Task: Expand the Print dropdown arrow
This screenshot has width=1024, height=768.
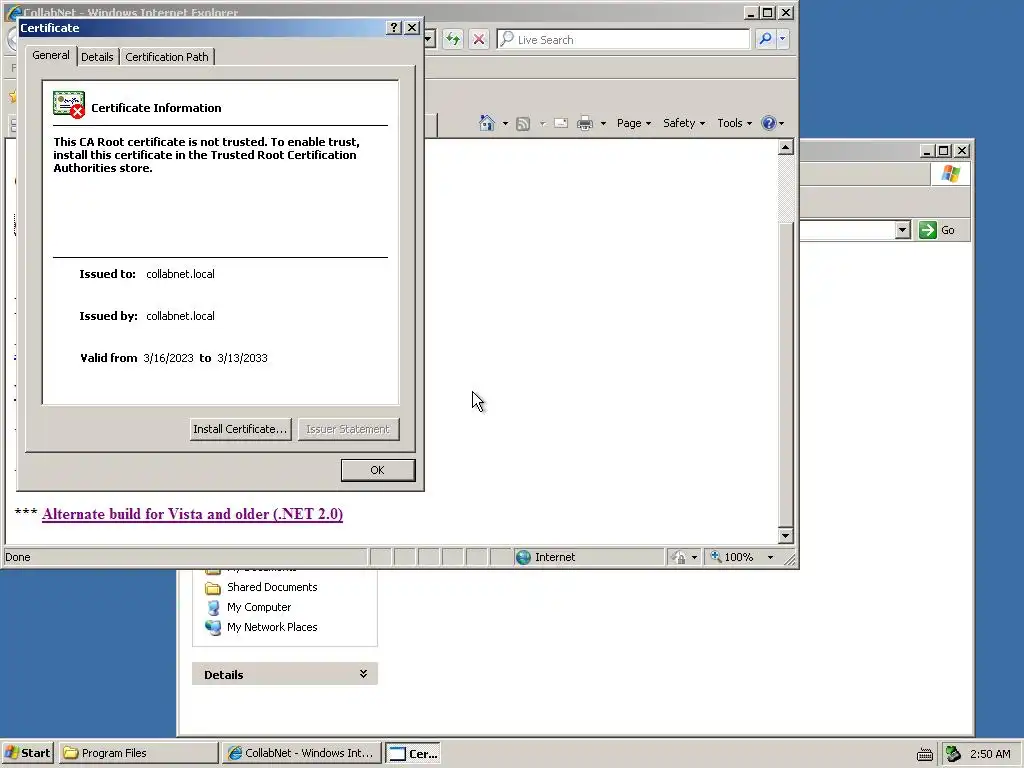Action: [x=603, y=123]
